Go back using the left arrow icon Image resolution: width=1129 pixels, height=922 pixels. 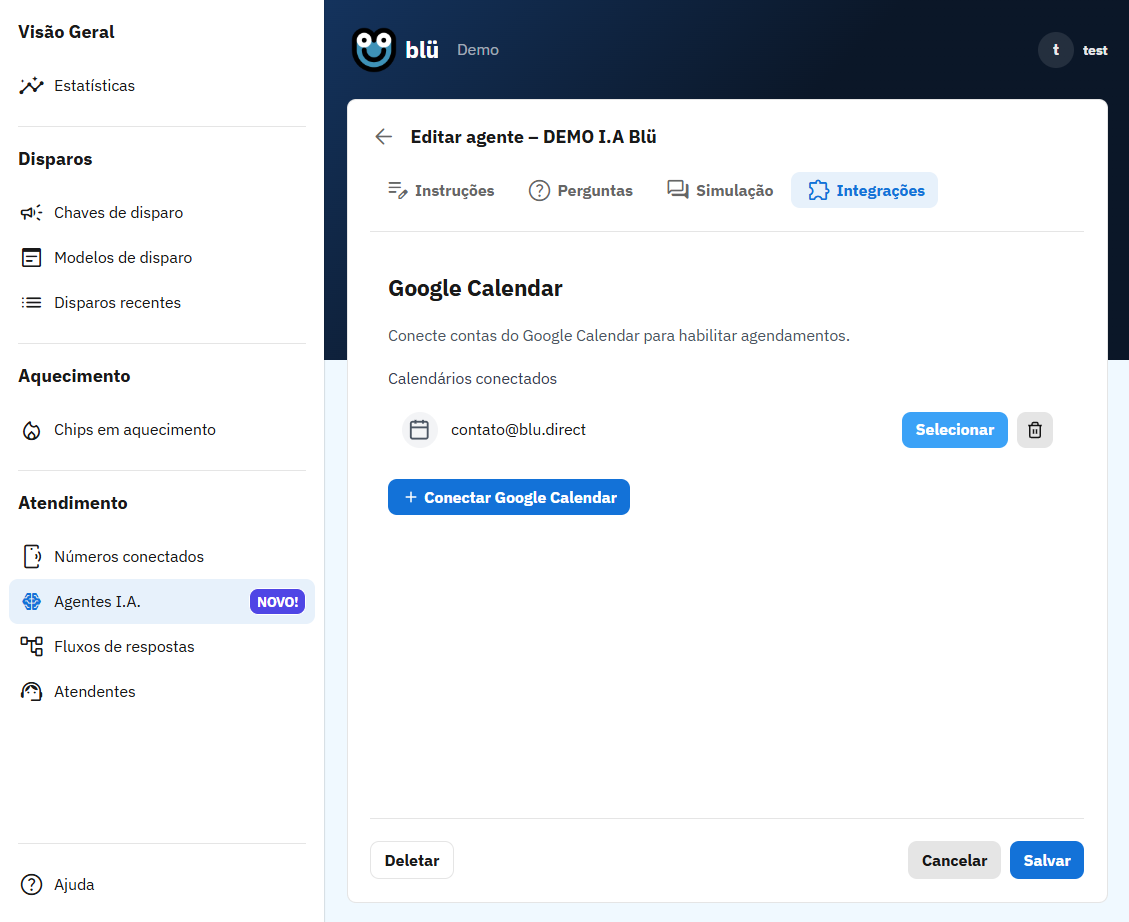384,137
